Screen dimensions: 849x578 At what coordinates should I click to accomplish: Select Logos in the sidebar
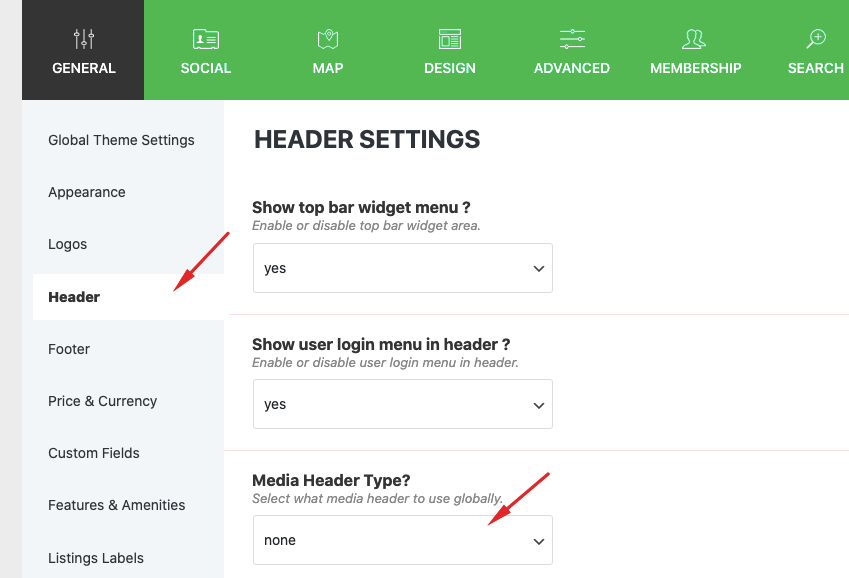click(68, 244)
